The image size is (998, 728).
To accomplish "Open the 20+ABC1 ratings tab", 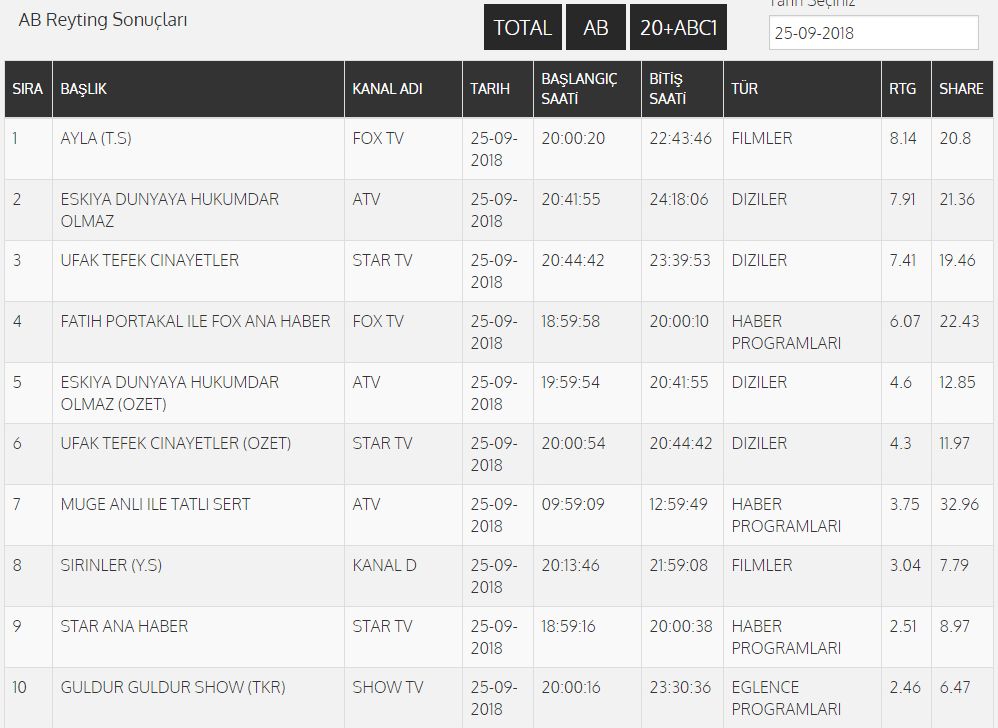I will (678, 27).
